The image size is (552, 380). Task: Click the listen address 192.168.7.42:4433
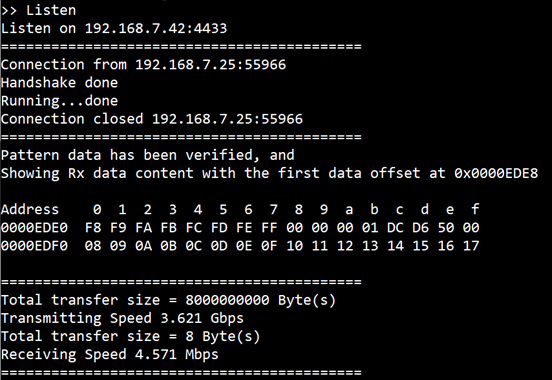click(x=156, y=28)
